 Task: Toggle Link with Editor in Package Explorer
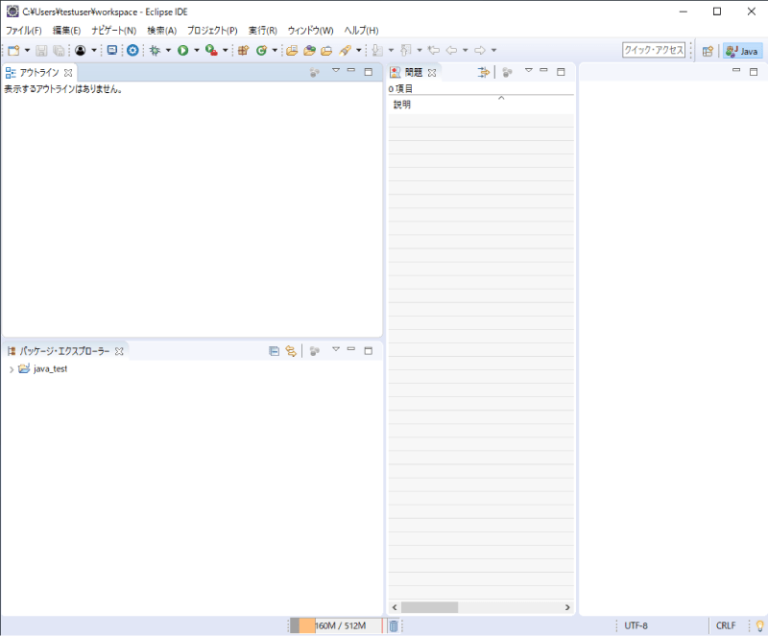[291, 351]
